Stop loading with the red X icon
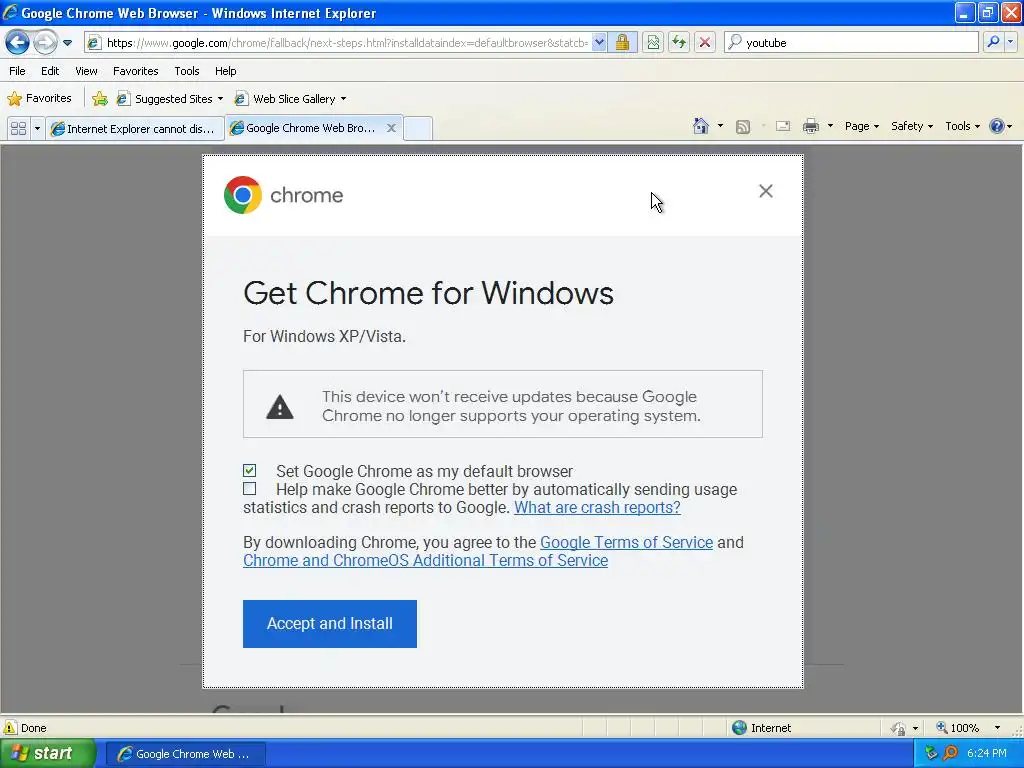 (x=705, y=43)
